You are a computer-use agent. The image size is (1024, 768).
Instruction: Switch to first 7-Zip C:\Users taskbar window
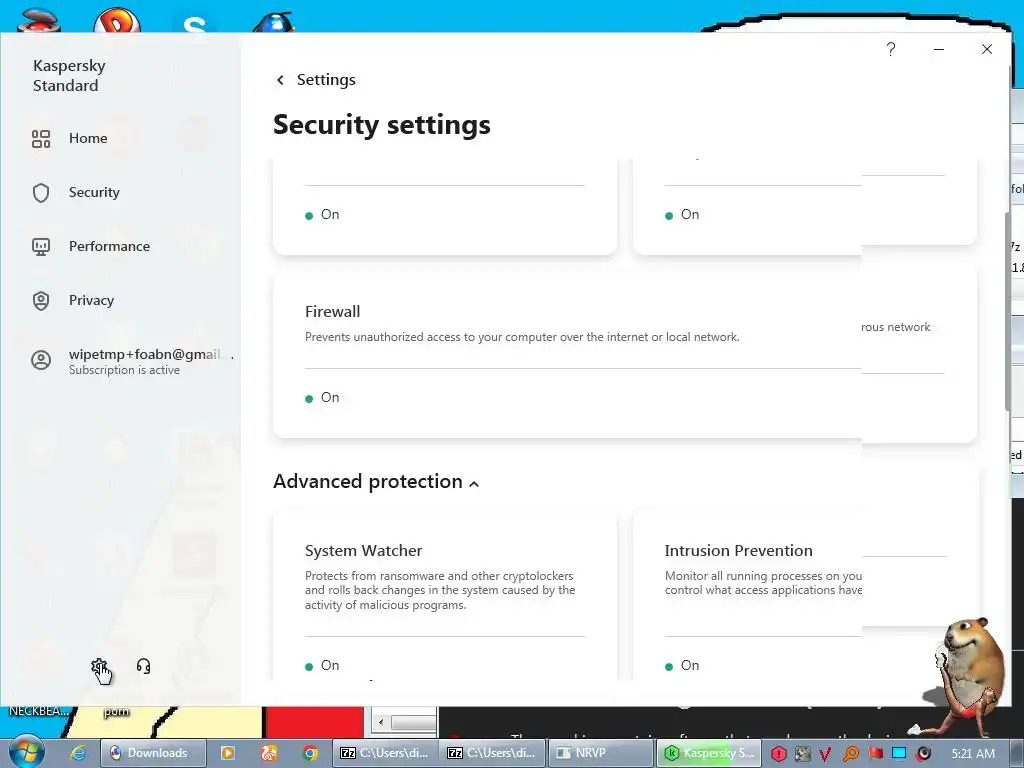click(x=385, y=753)
